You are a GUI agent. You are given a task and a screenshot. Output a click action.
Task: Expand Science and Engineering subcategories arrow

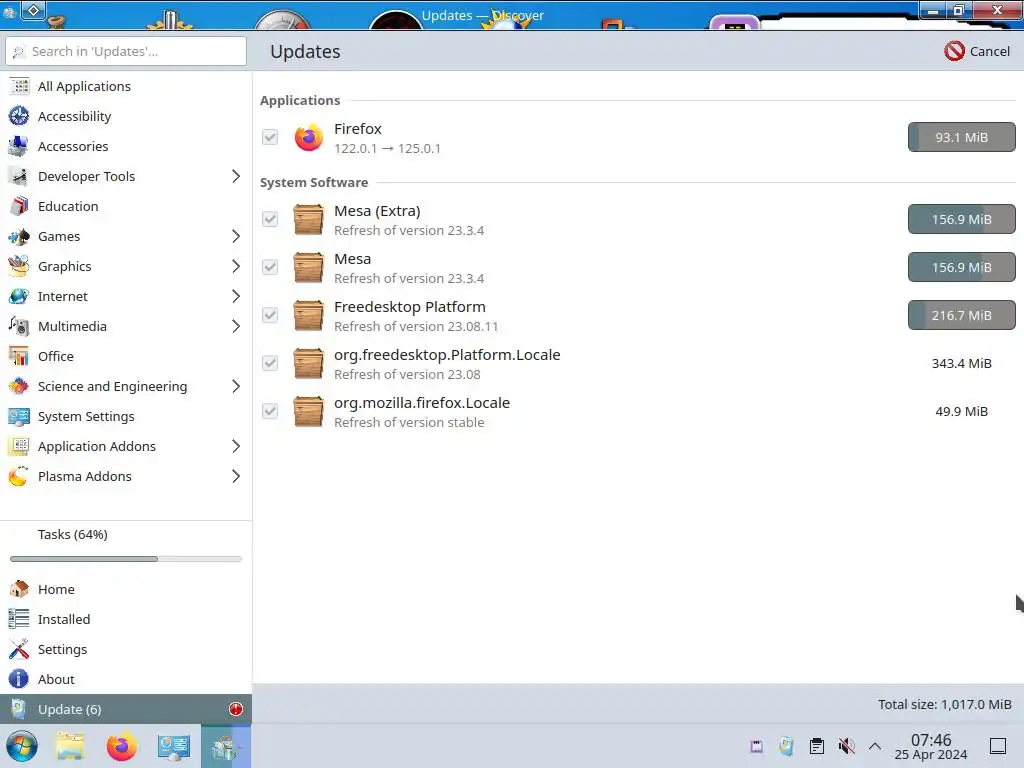tap(236, 387)
